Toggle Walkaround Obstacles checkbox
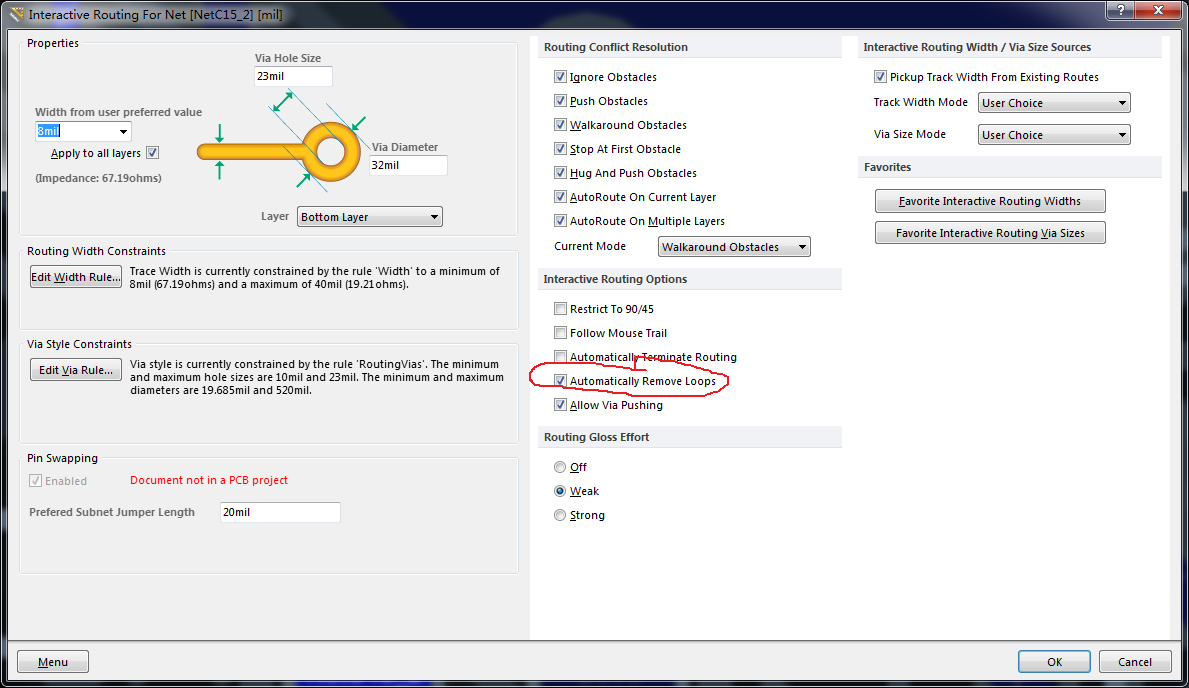This screenshot has height=688, width=1189. pyautogui.click(x=560, y=124)
